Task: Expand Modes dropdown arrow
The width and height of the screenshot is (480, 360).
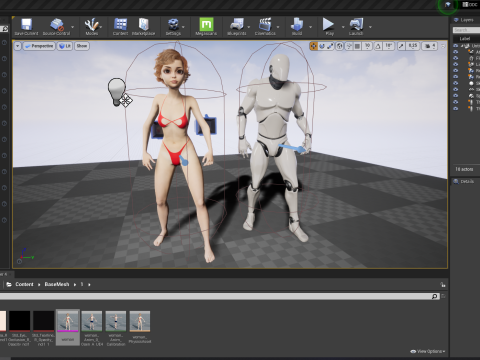Action: pos(101,27)
